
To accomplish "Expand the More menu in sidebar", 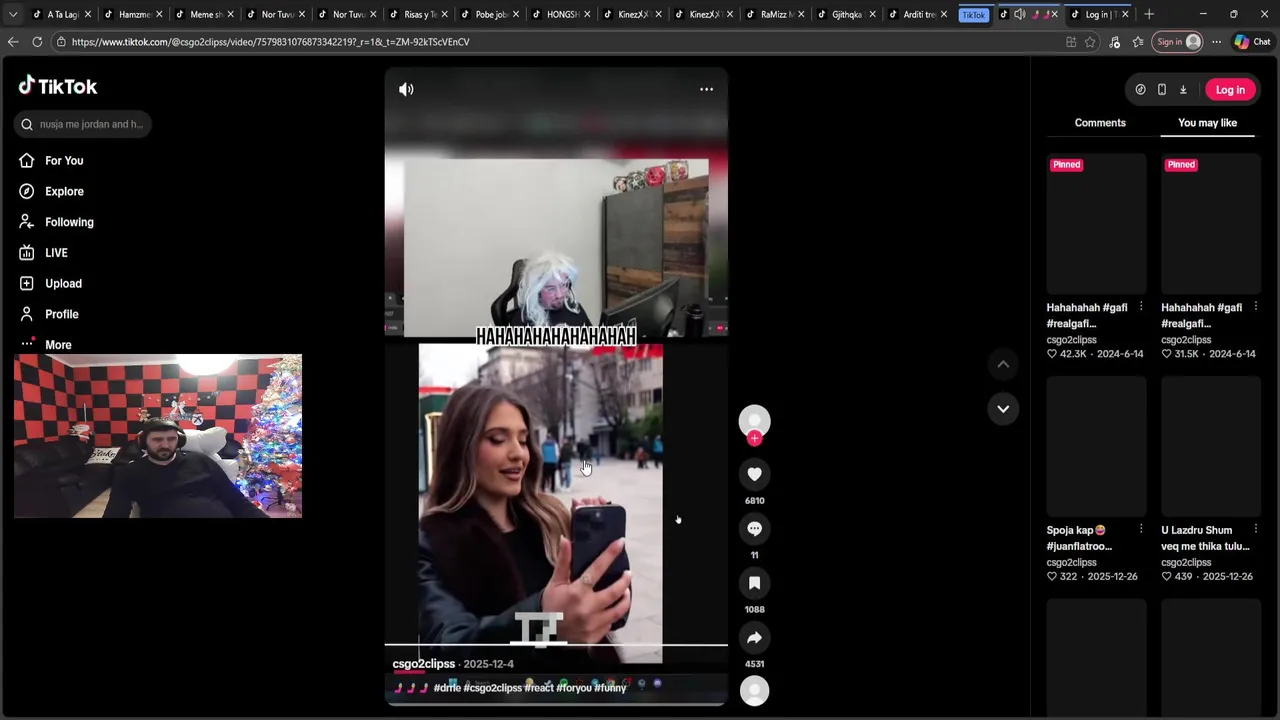I will [x=58, y=345].
